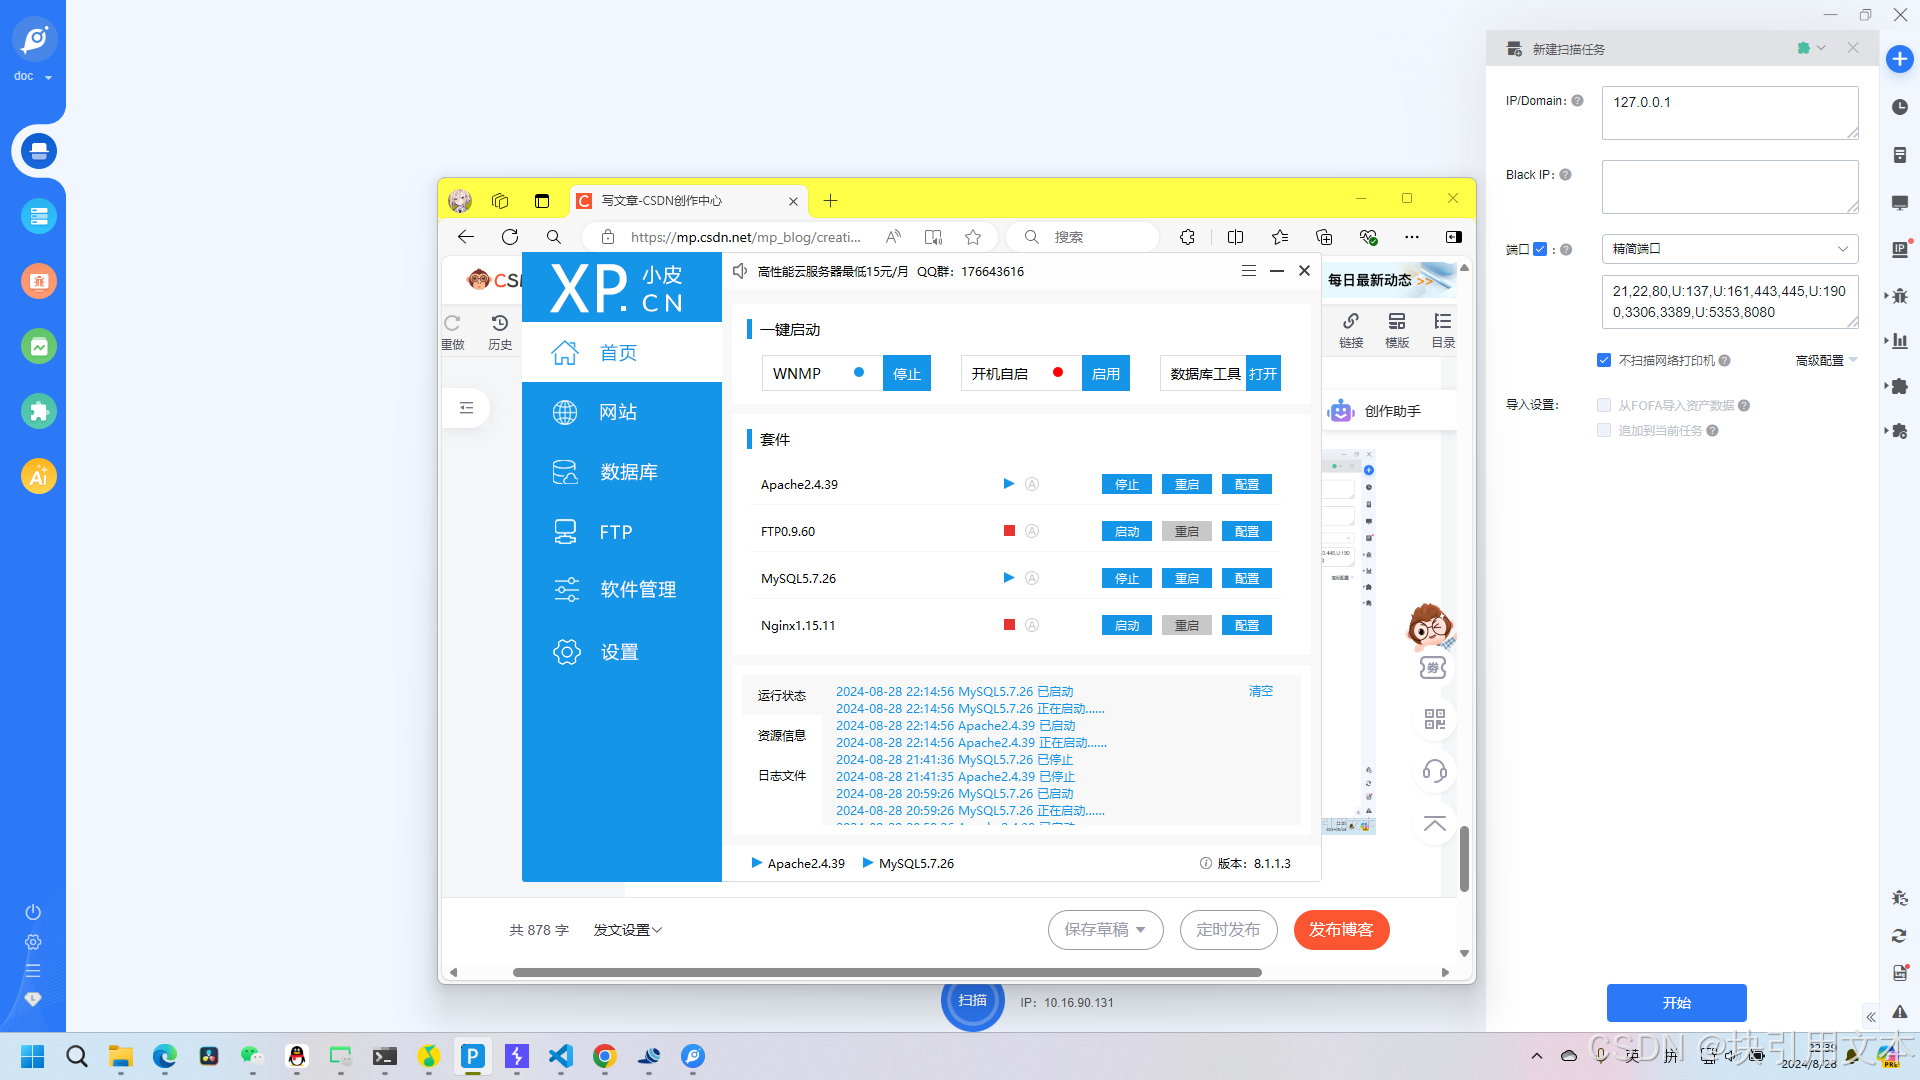Click the 首页 home icon in phpStudy sidebar
This screenshot has width=1920, height=1080.
(x=565, y=353)
